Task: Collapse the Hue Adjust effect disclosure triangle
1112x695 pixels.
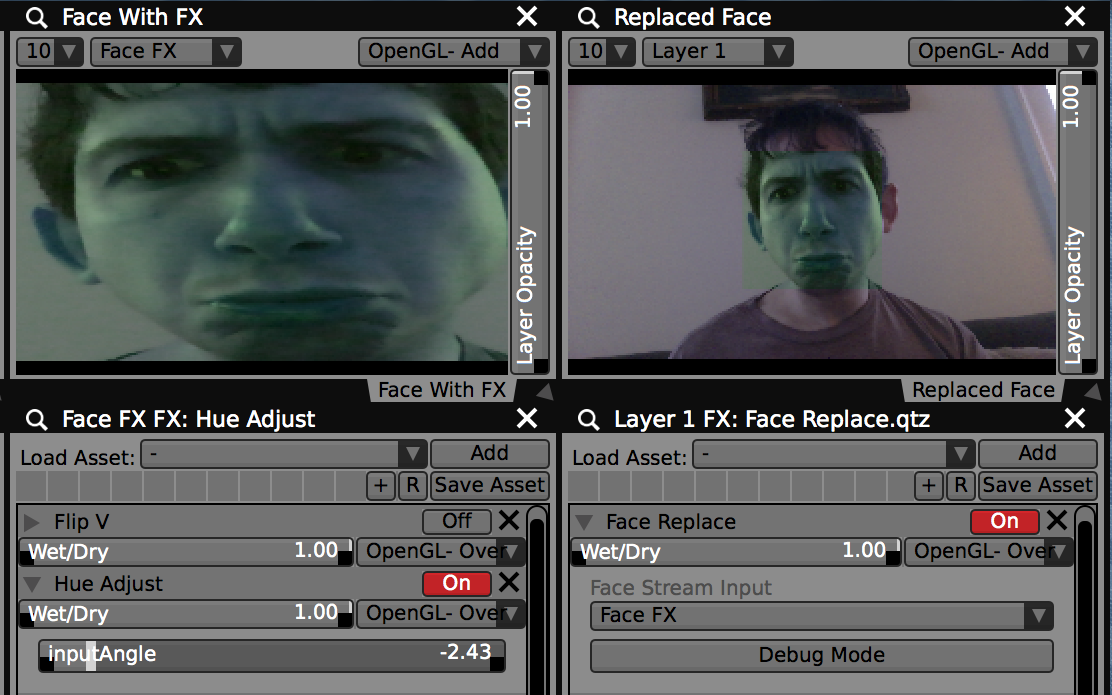Action: click(31, 584)
